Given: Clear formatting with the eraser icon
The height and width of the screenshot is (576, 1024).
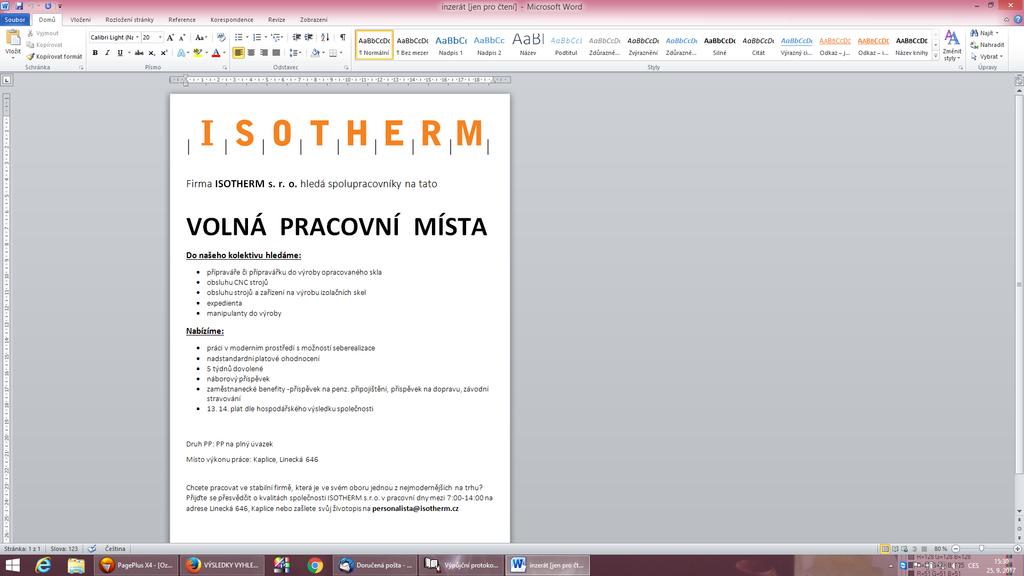Looking at the screenshot, I should (x=221, y=38).
